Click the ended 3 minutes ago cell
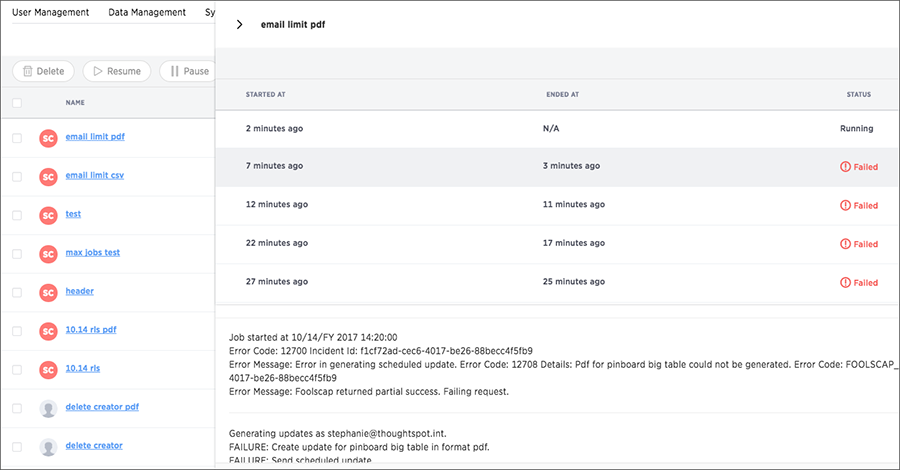 tap(571, 166)
